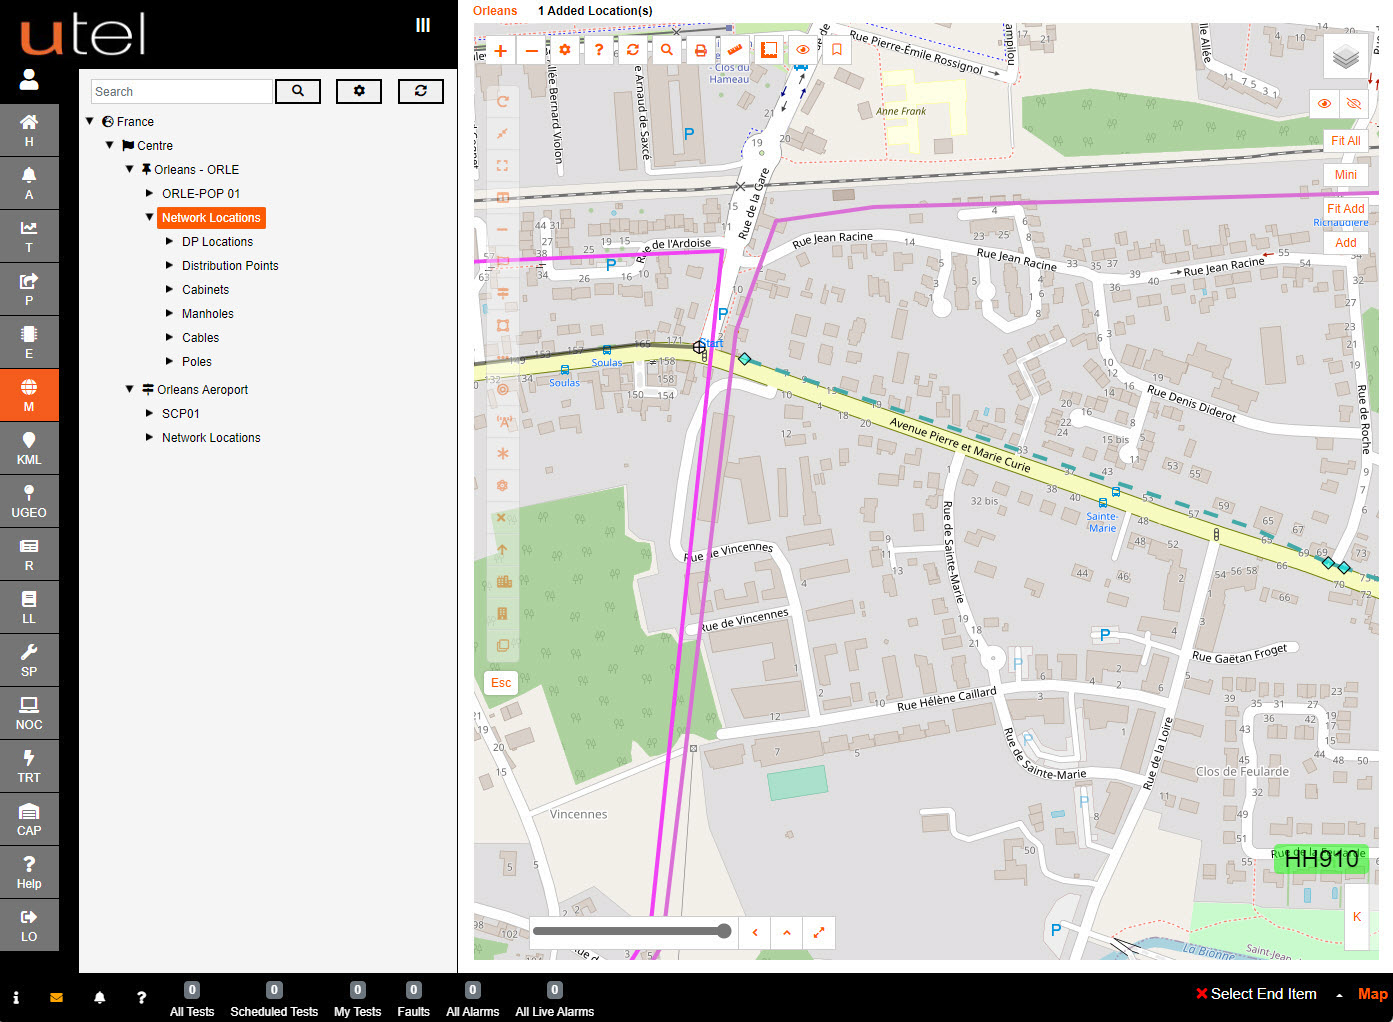Screen dimensions: 1393x1022
Task: Click the sidebar Home (H) icon
Action: [x=29, y=130]
